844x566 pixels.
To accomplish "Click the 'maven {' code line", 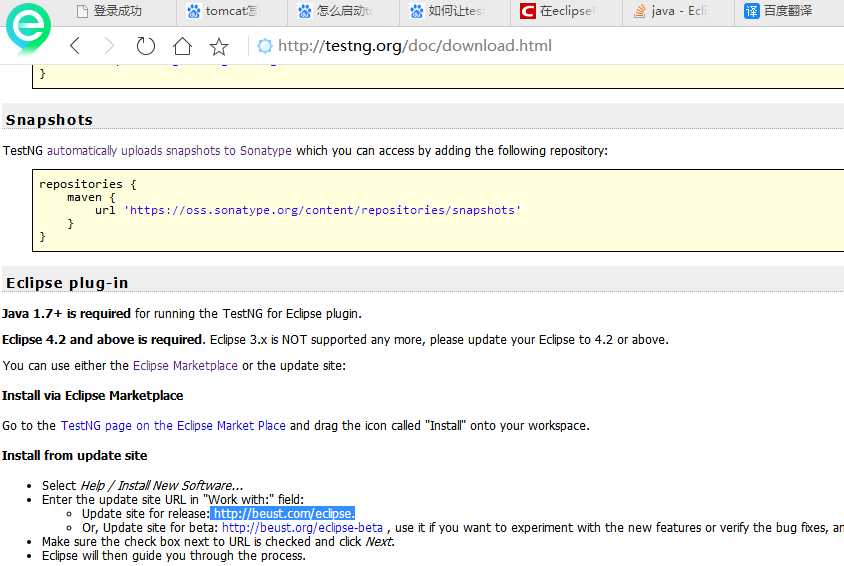I will coord(91,197).
